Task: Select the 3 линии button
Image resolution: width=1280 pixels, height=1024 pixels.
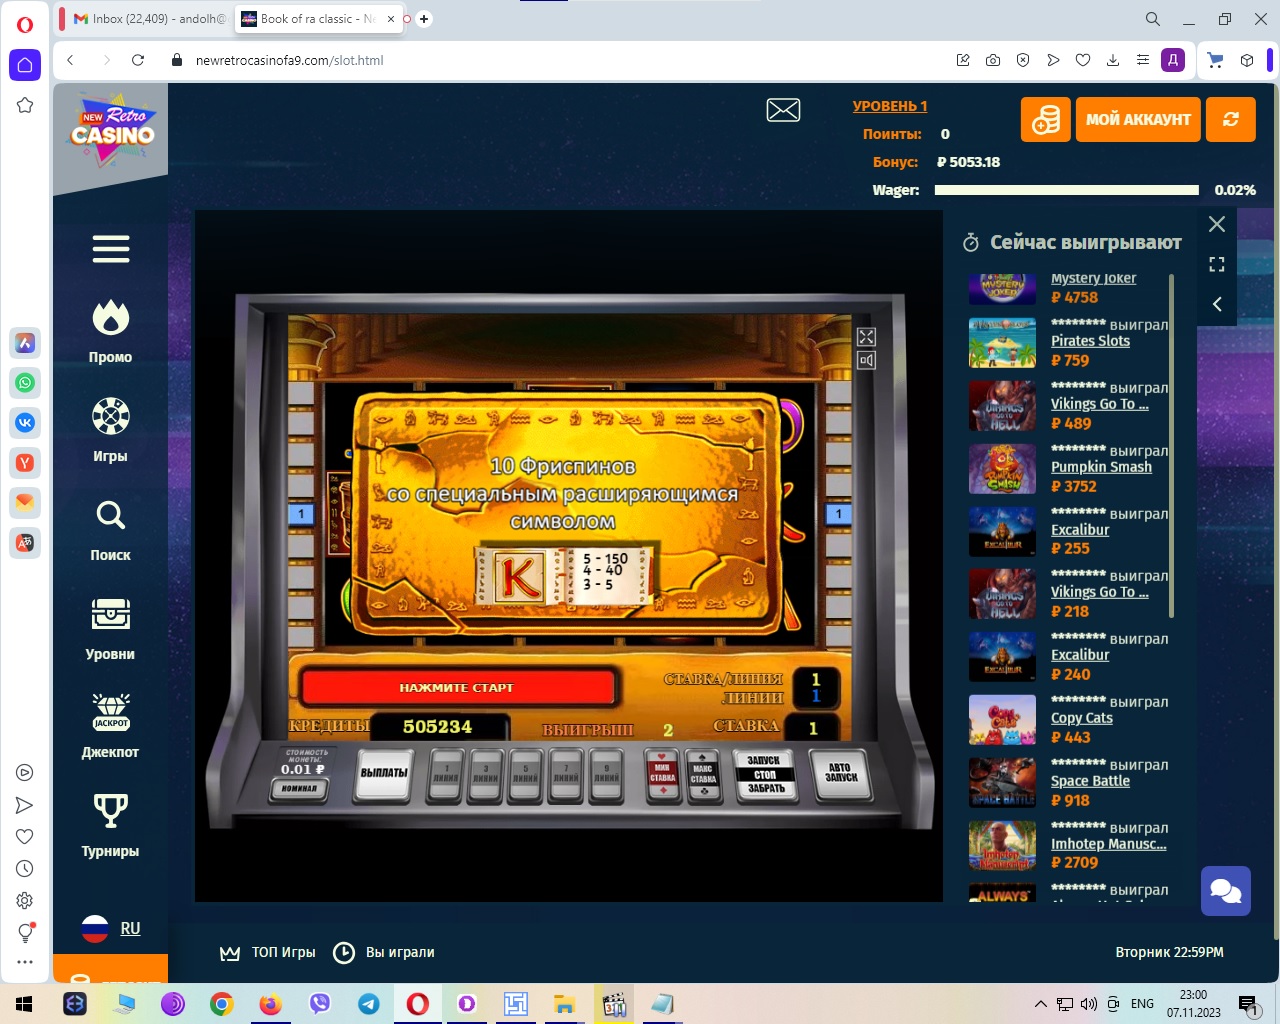Action: tap(486, 776)
